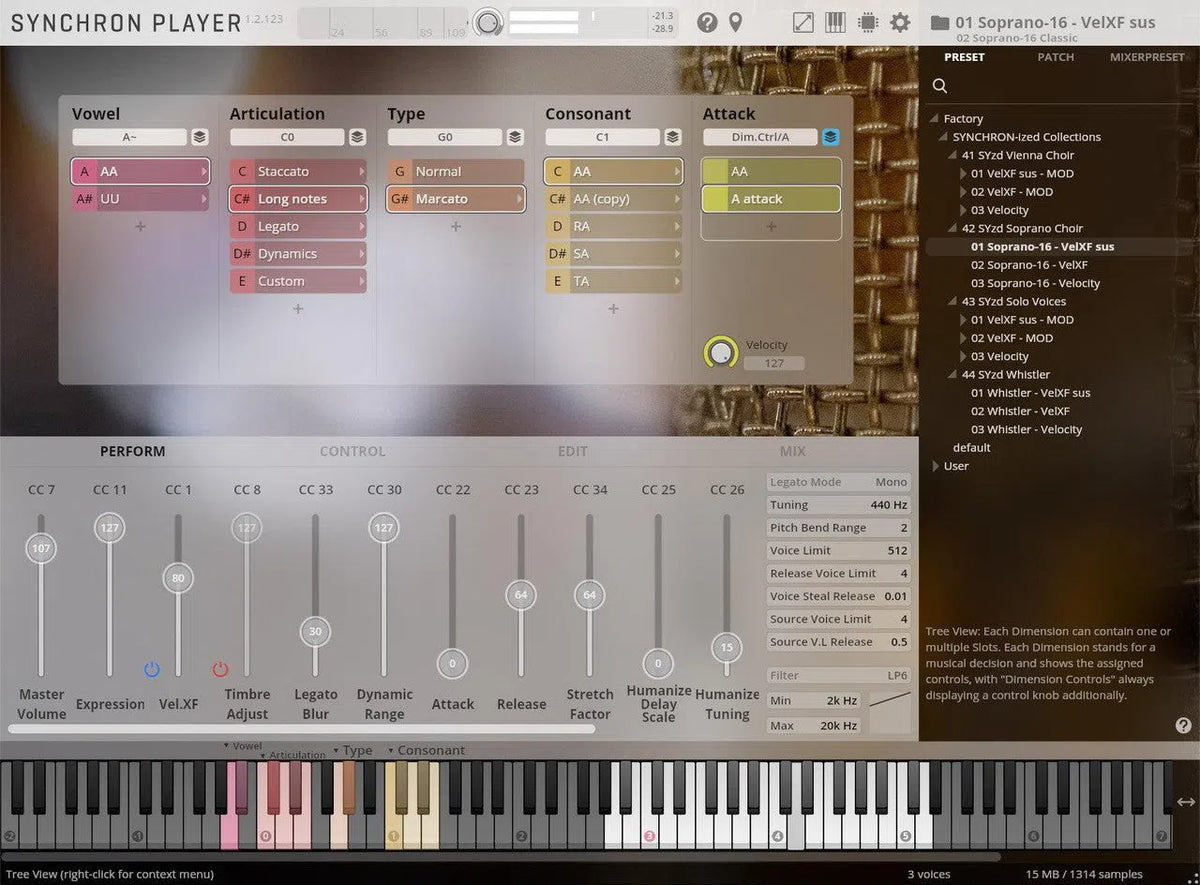Click the CPU/engine status icon

pyautogui.click(x=866, y=22)
